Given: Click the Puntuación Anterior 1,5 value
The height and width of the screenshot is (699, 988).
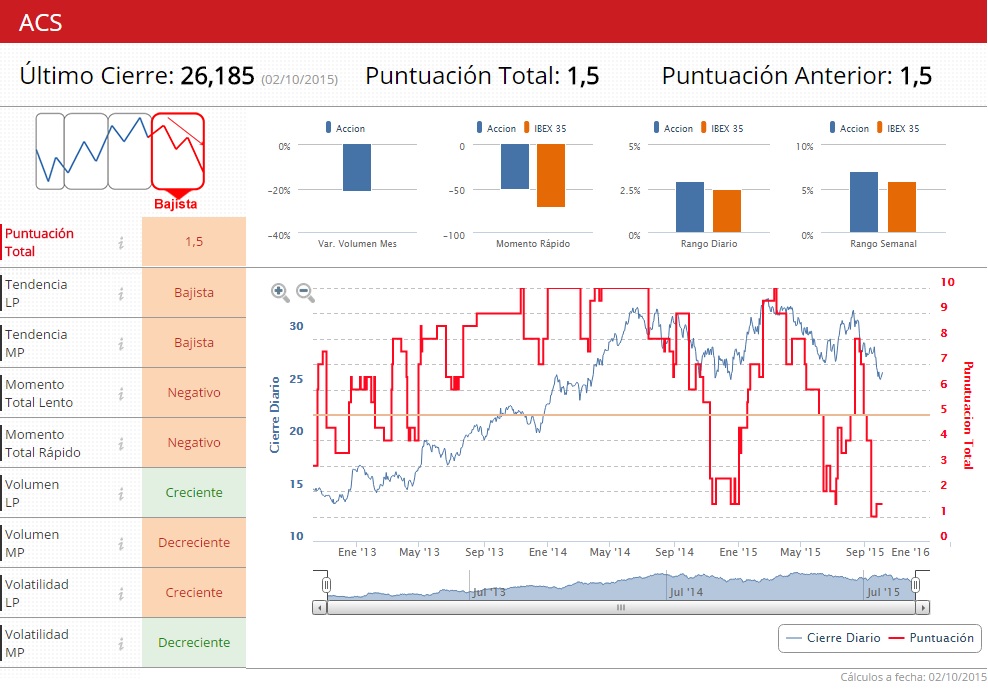Looking at the screenshot, I should [916, 76].
